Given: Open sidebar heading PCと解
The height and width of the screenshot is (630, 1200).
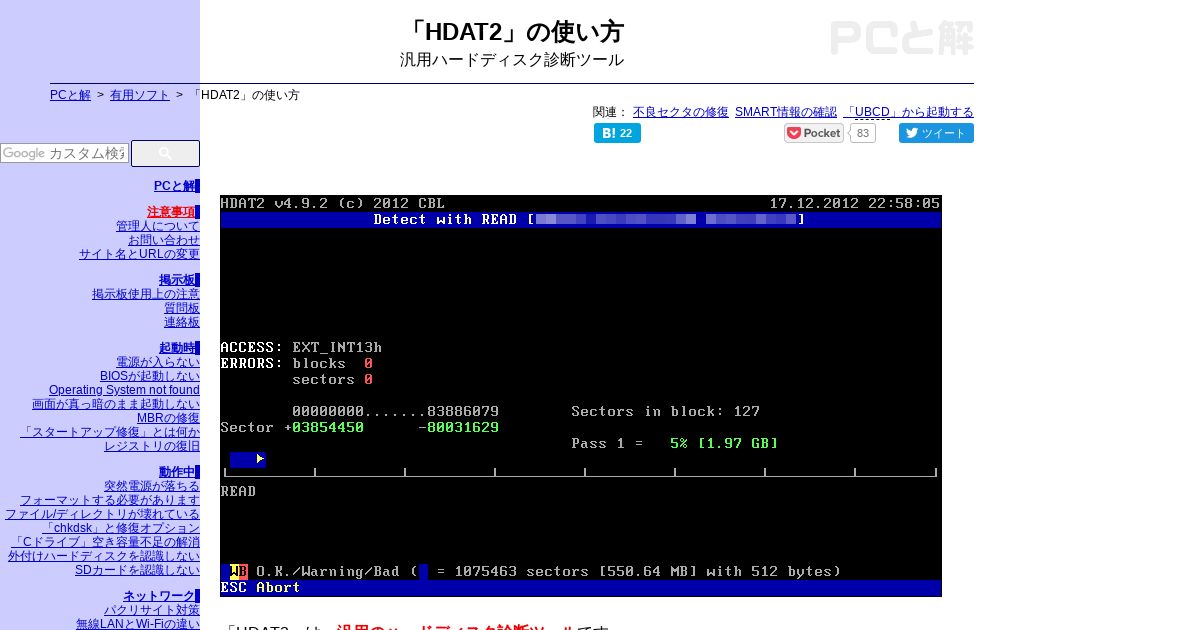Looking at the screenshot, I should pos(174,186).
